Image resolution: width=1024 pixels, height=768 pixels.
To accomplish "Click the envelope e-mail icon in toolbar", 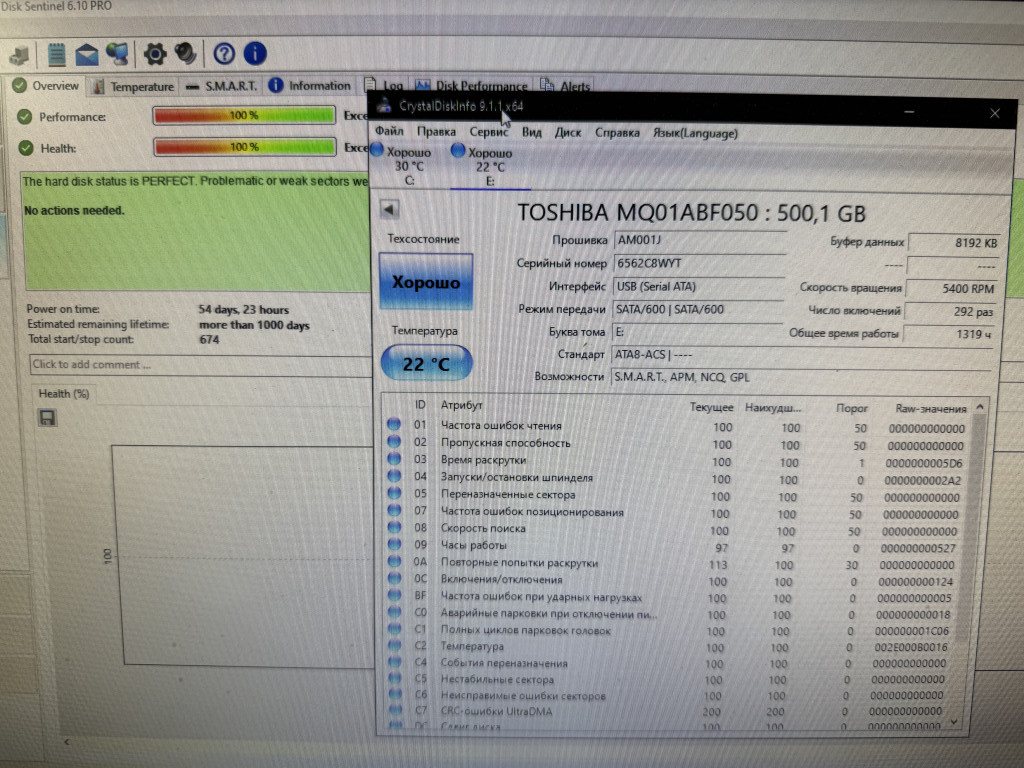I will [87, 53].
